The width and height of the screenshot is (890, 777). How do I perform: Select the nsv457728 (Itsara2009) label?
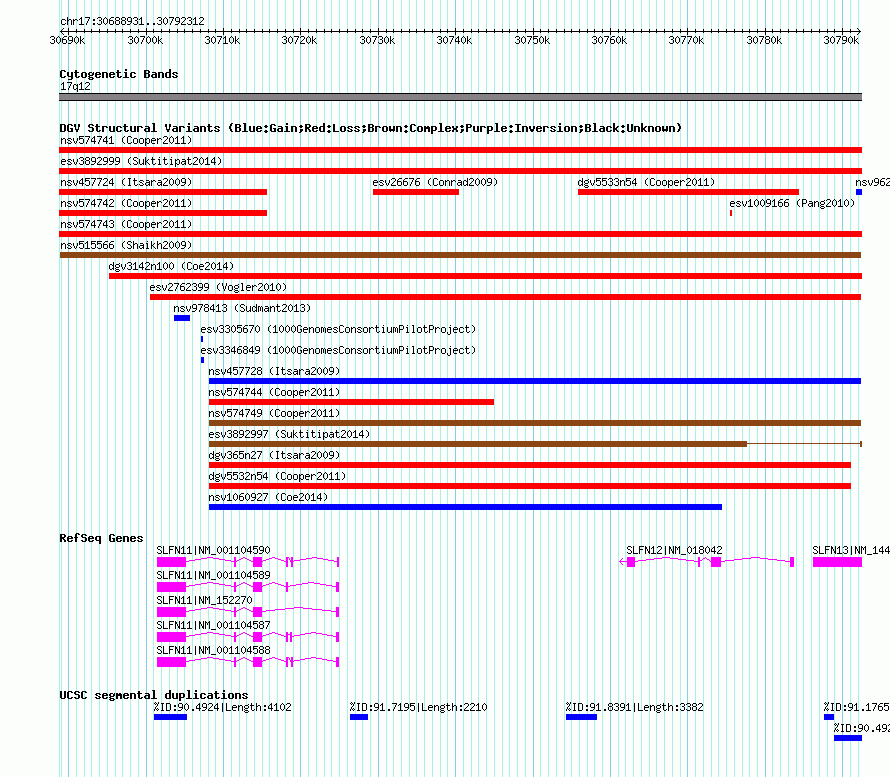pyautogui.click(x=274, y=371)
